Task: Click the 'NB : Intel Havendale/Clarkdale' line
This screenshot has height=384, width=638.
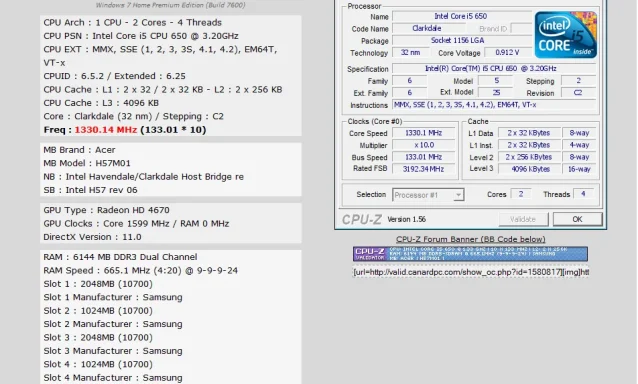Action: pyautogui.click(x=144, y=177)
